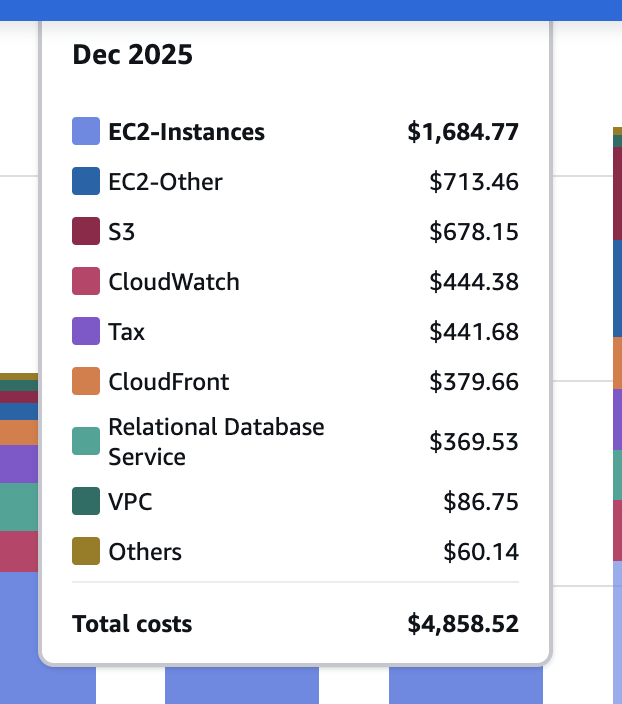The height and width of the screenshot is (704, 622).
Task: Select the $4,858.52 total costs value
Action: [463, 624]
